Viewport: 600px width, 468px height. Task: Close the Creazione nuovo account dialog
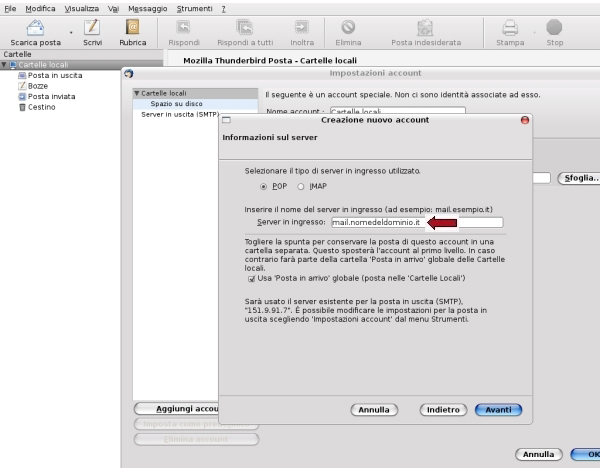525,120
